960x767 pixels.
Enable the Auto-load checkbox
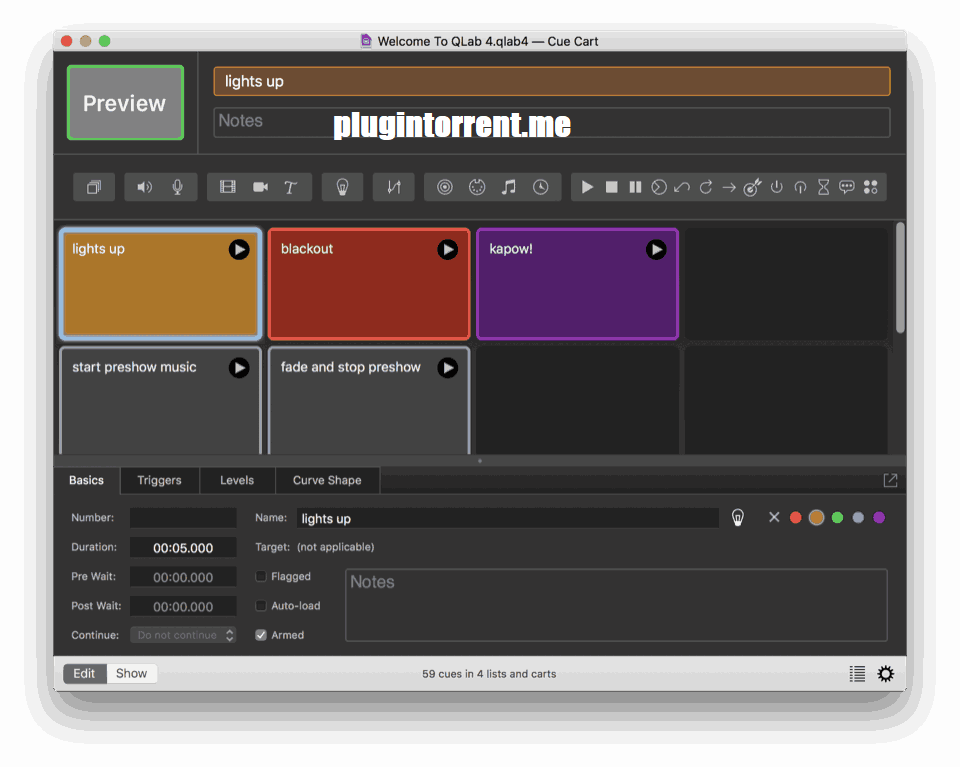(261, 605)
